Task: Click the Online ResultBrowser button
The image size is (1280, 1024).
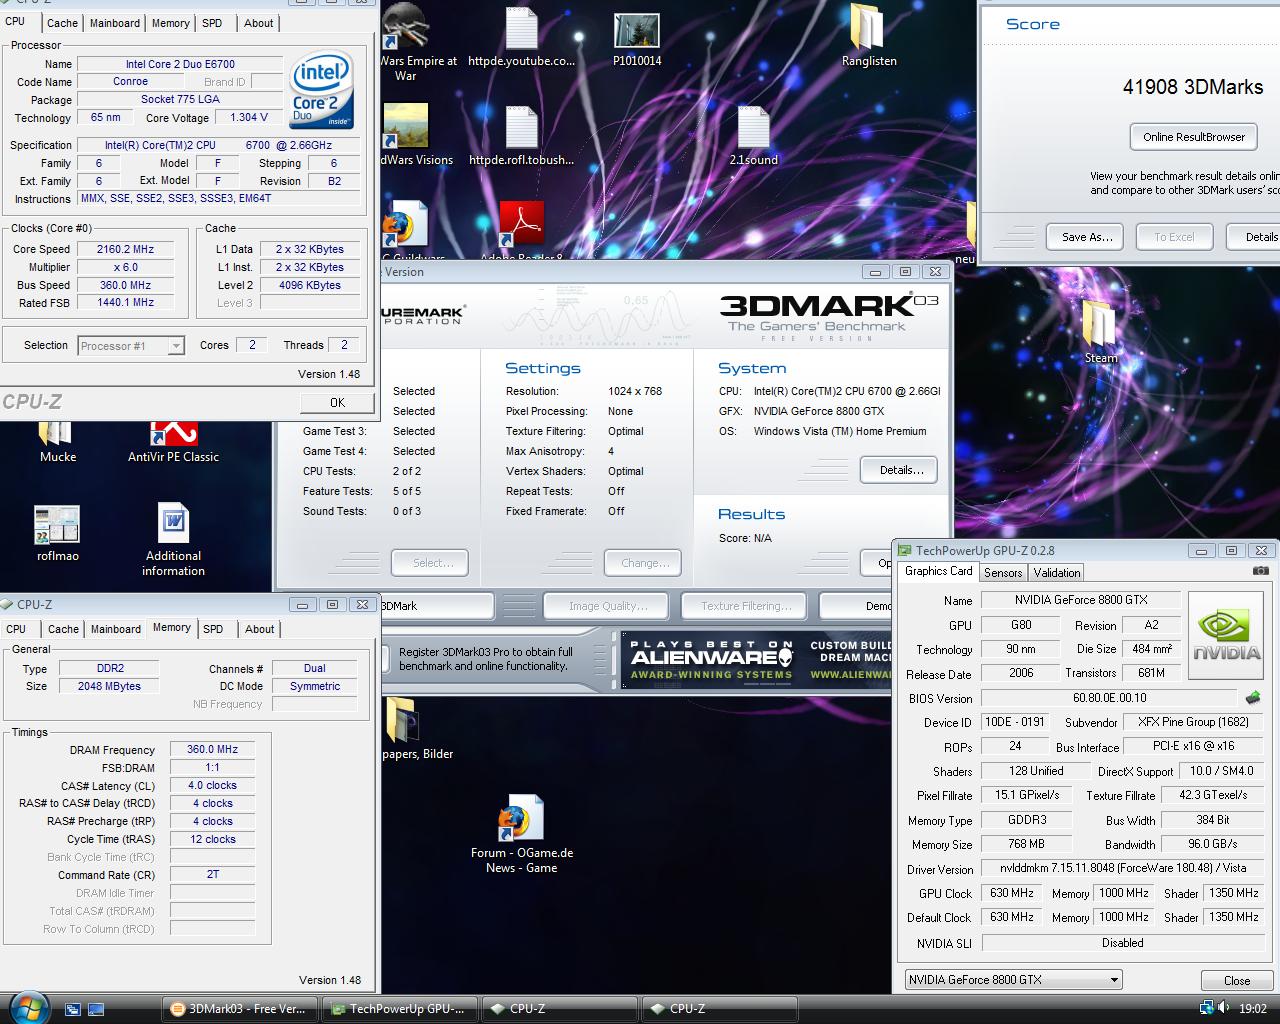Action: [x=1194, y=137]
